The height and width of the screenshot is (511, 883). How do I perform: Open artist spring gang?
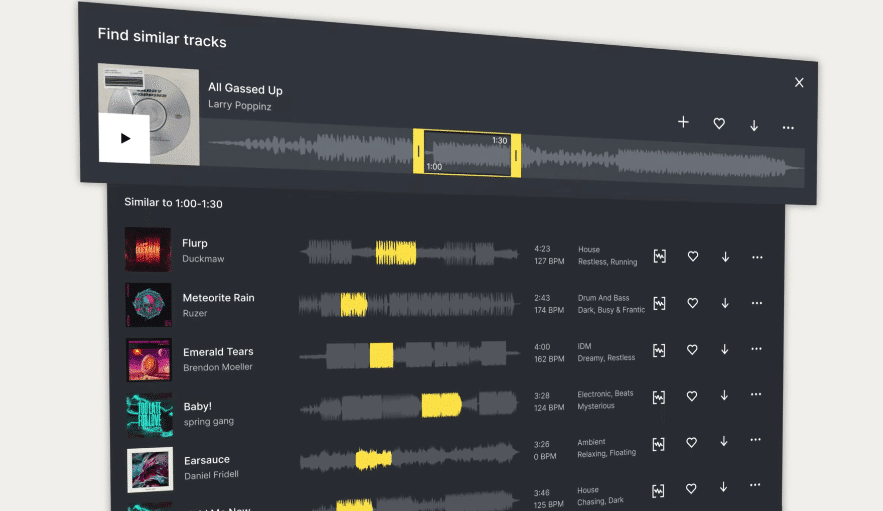tap(209, 421)
